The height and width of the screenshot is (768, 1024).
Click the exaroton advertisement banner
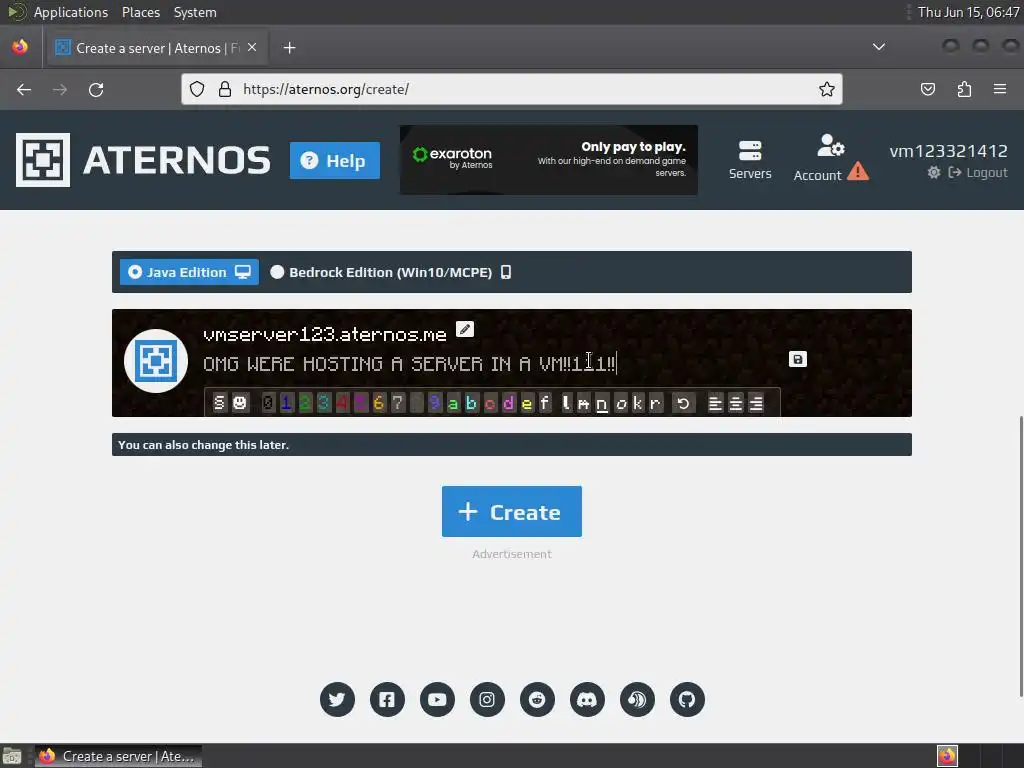549,160
